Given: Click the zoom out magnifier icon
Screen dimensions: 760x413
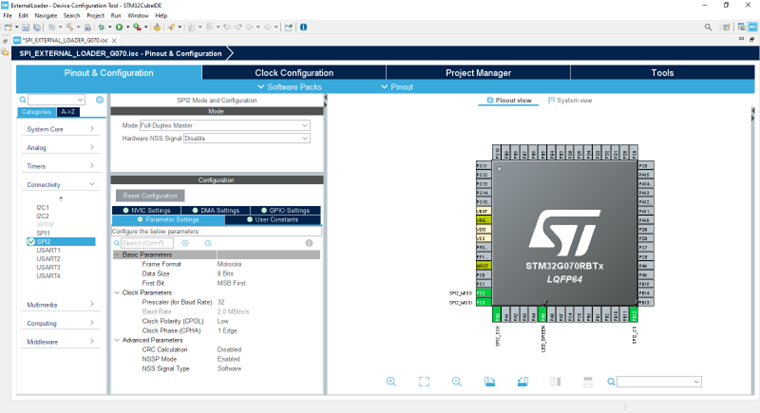Looking at the screenshot, I should 457,382.
